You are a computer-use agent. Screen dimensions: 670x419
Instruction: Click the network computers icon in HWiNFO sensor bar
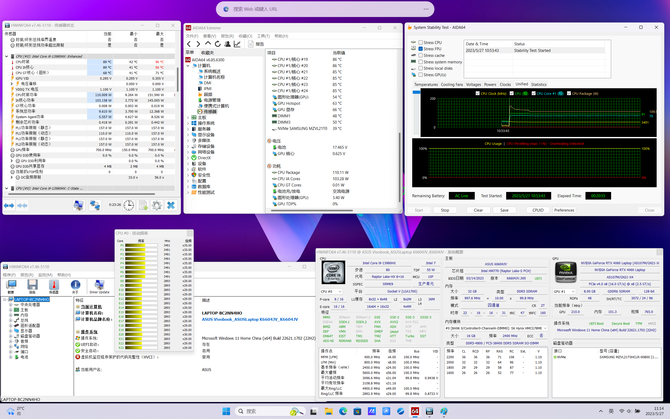[x=94, y=205]
